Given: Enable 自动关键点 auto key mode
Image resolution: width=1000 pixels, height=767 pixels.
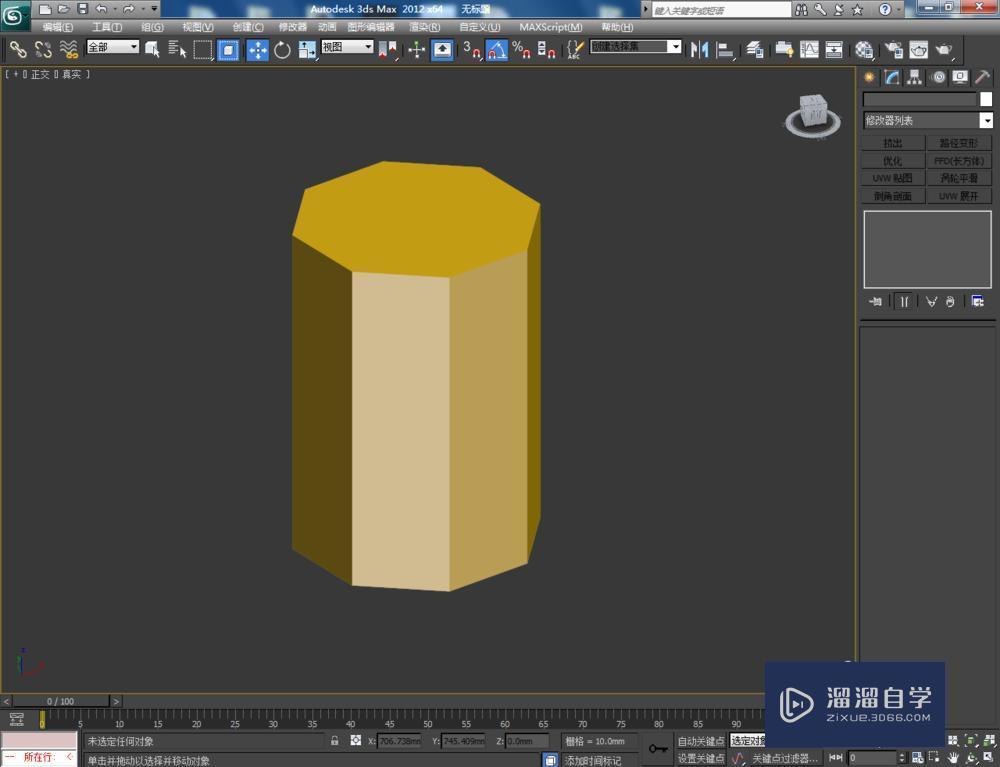Looking at the screenshot, I should pyautogui.click(x=702, y=740).
